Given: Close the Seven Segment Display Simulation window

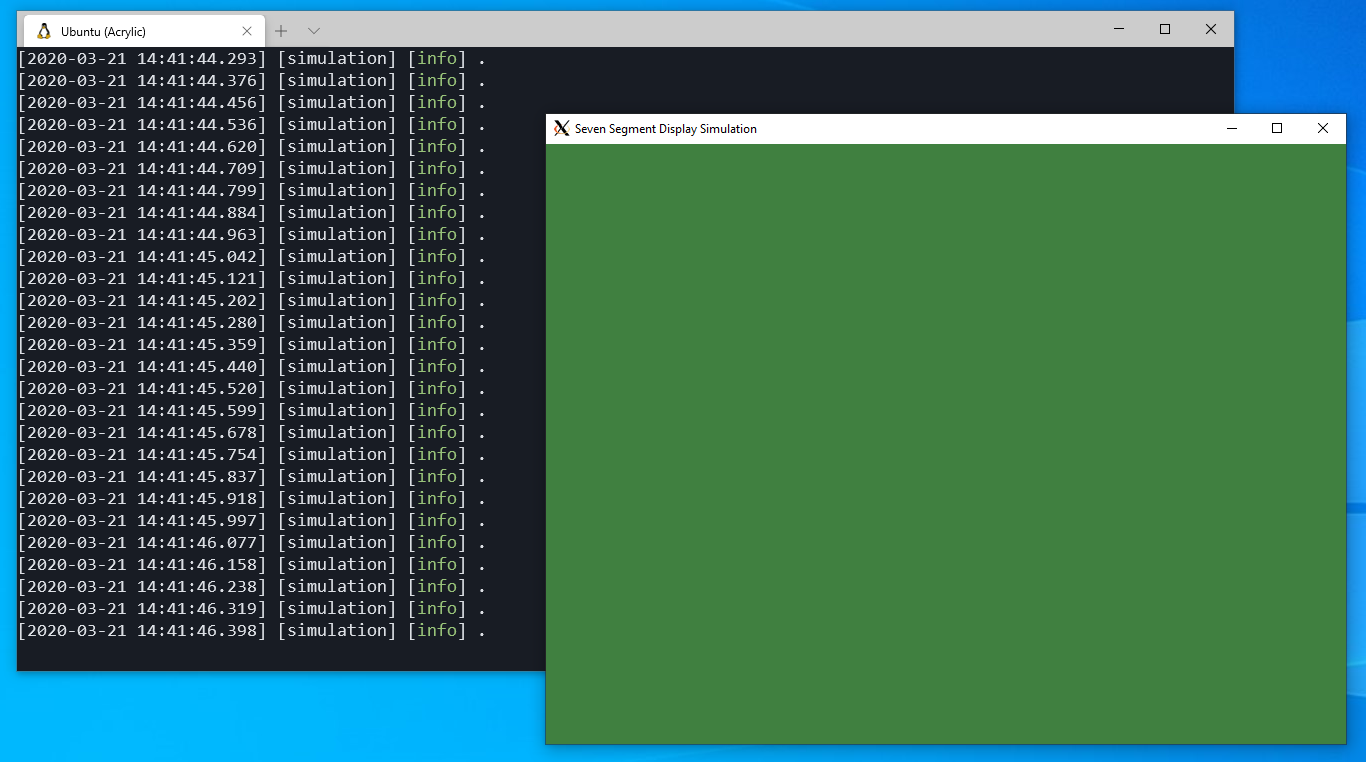Looking at the screenshot, I should [1323, 128].
